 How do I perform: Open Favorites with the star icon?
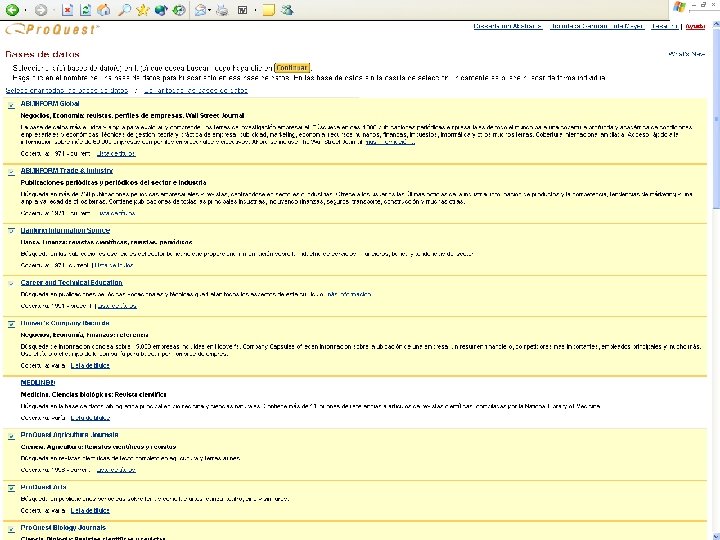[x=142, y=10]
